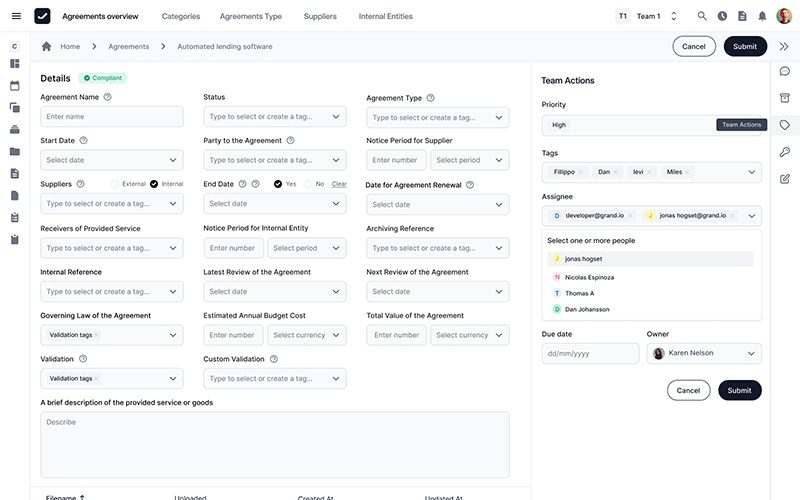The width and height of the screenshot is (800, 500).
Task: Open the Start Date picker
Action: coord(112,160)
